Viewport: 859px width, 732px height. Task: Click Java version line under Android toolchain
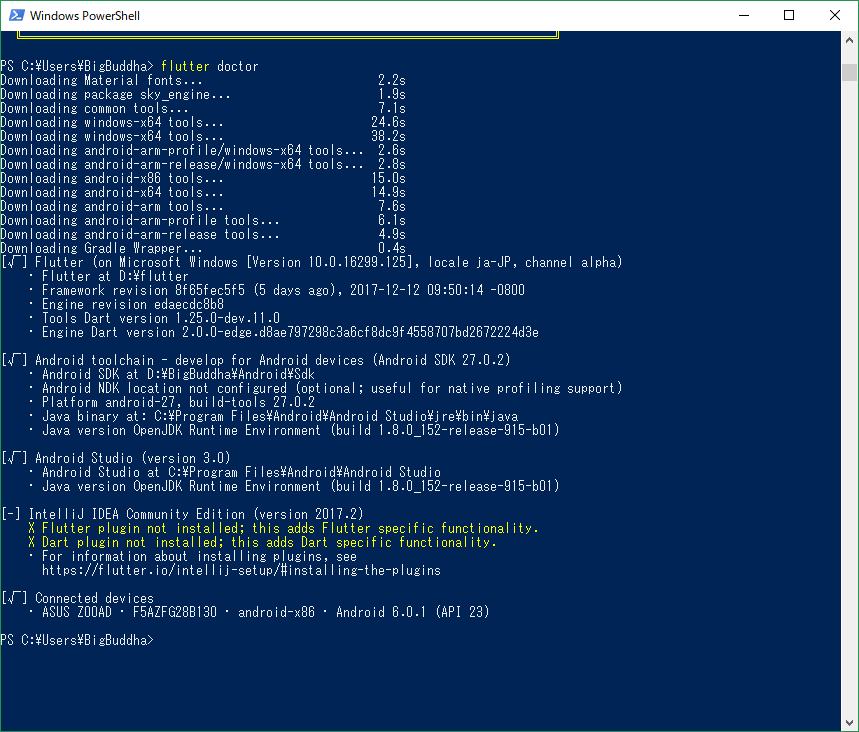(x=294, y=431)
